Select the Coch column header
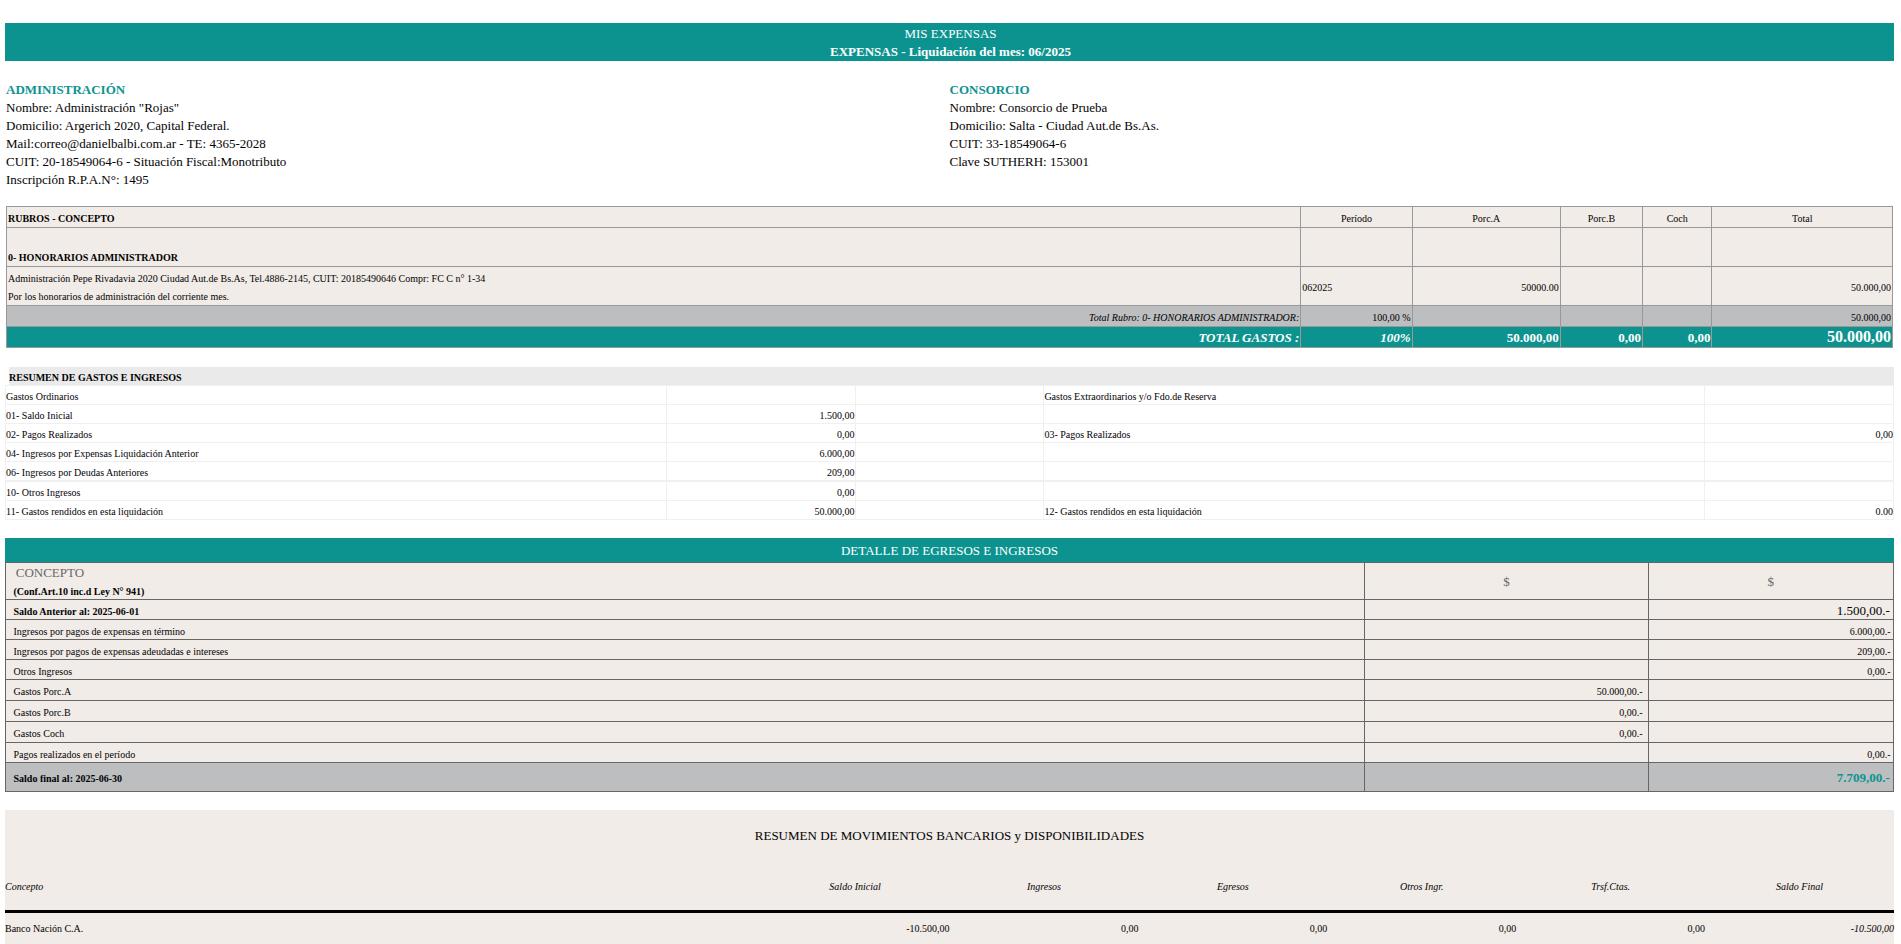 [x=1676, y=217]
